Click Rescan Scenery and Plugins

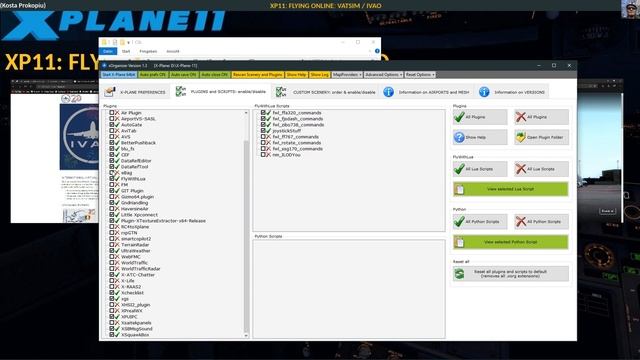(x=257, y=75)
